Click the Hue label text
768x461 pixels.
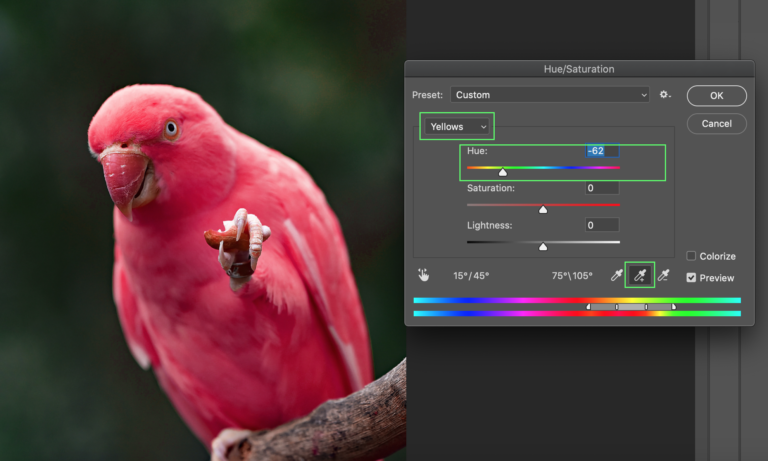[x=477, y=151]
